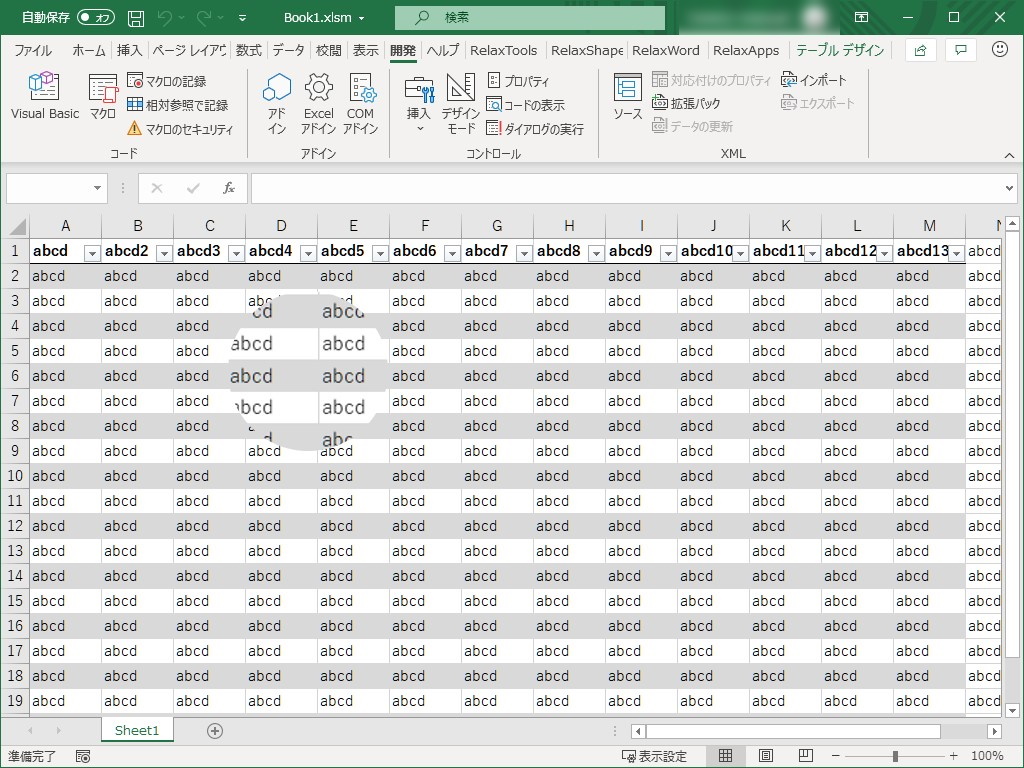This screenshot has width=1024, height=768.
Task: Open the Visual Basic editor
Action: [x=44, y=96]
